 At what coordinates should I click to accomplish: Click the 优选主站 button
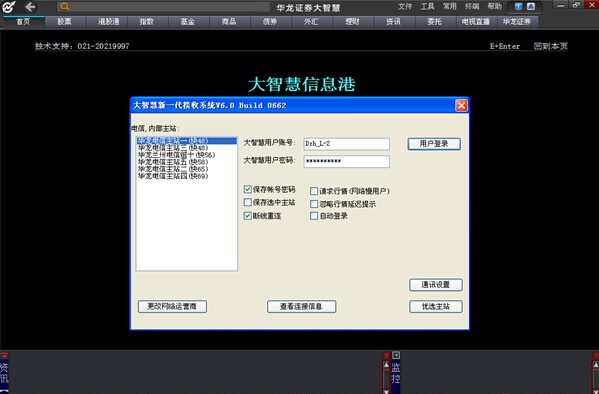click(435, 306)
